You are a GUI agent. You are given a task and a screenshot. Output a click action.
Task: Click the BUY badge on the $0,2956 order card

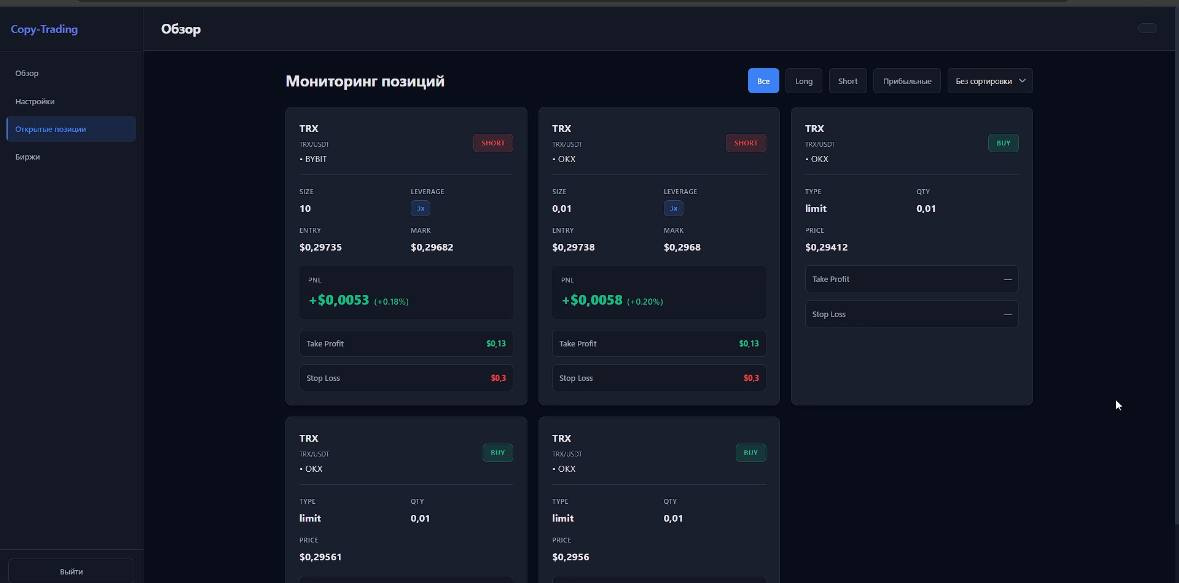[750, 453]
